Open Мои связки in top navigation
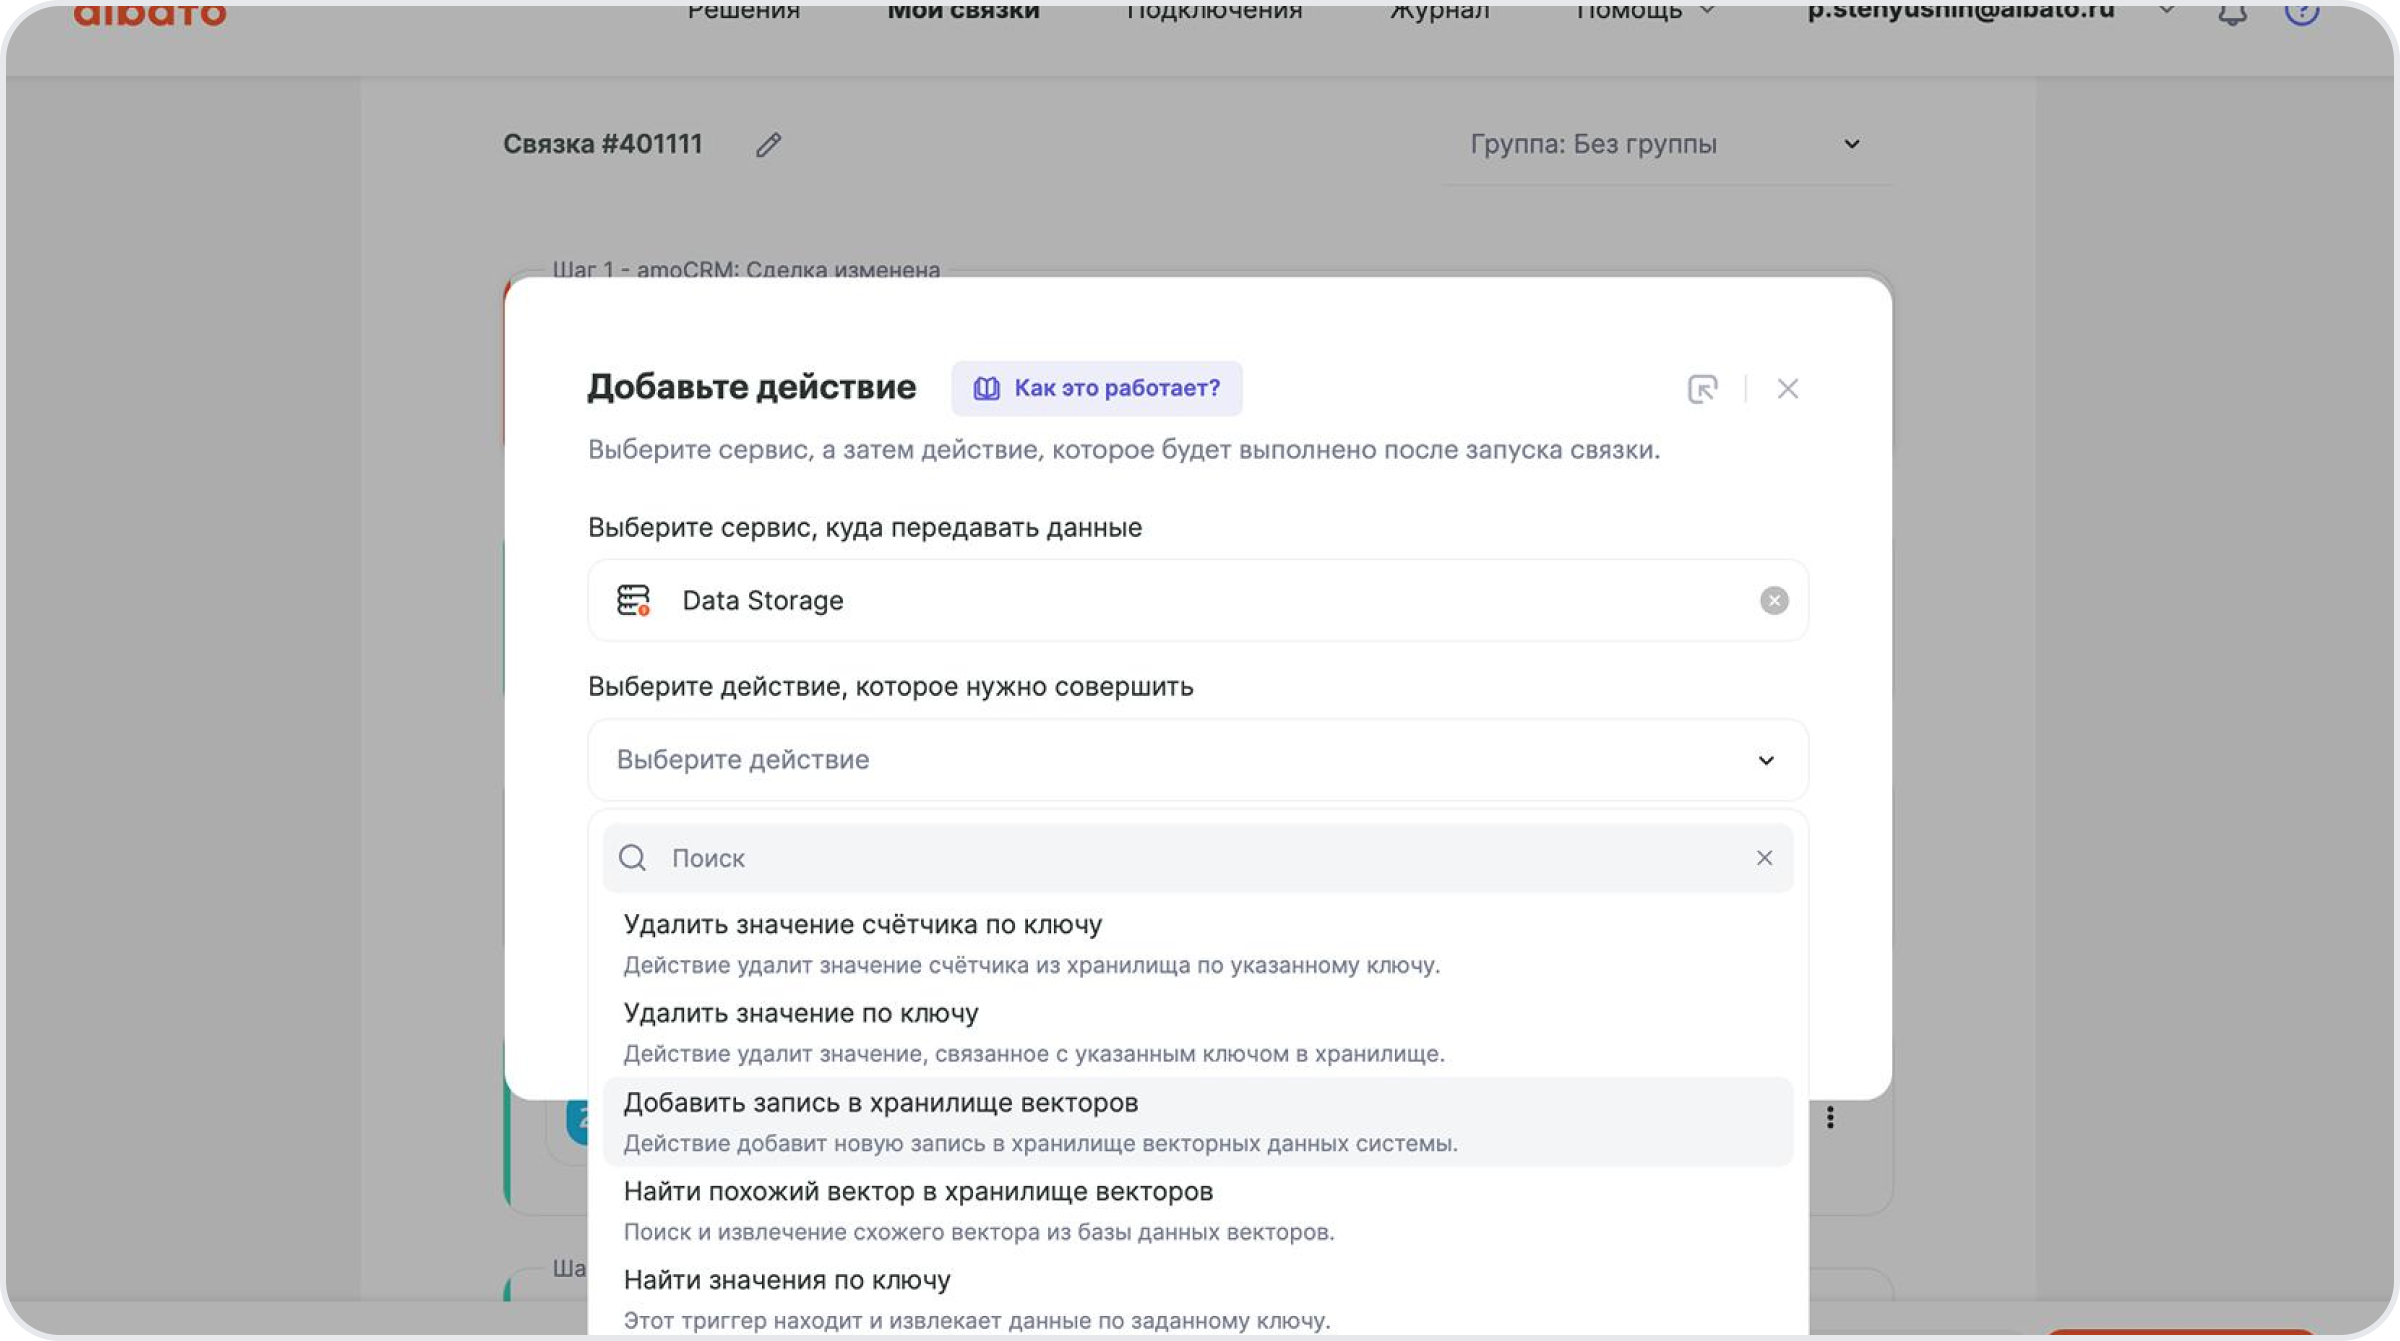Image resolution: width=2400 pixels, height=1341 pixels. [963, 11]
